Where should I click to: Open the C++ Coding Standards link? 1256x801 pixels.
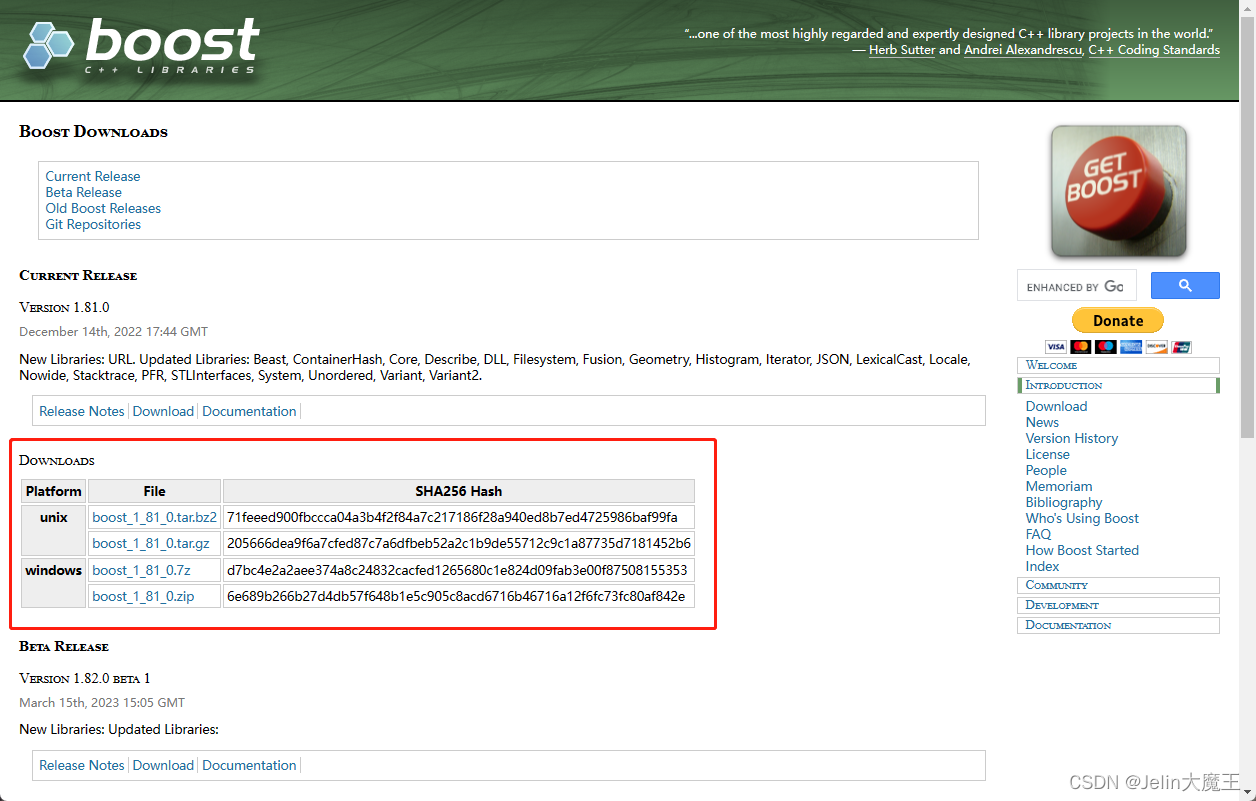tap(1154, 50)
